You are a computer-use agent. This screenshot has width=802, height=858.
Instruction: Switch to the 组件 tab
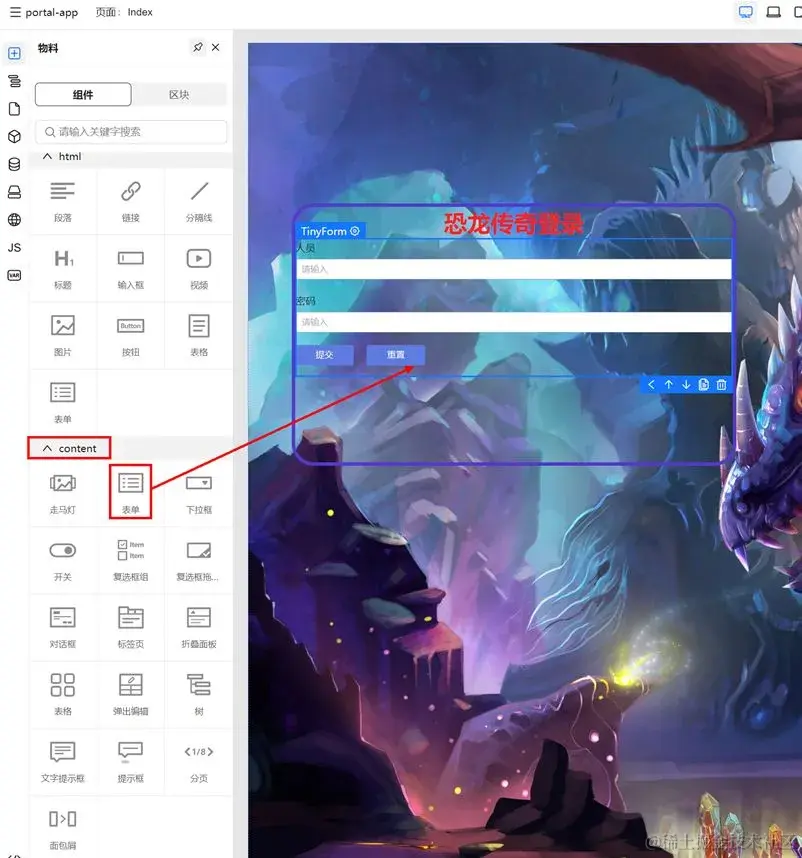[83, 95]
